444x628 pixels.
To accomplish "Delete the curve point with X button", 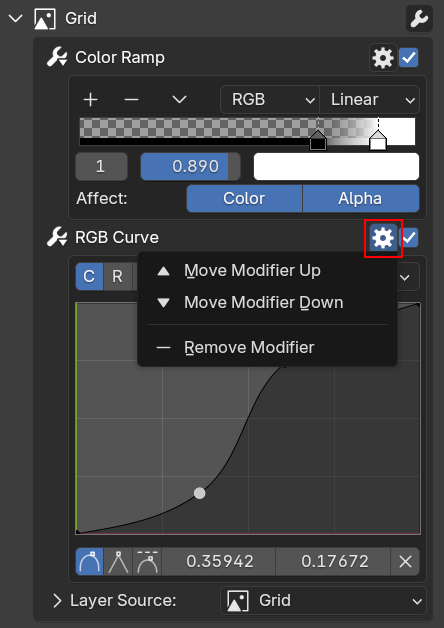I will pyautogui.click(x=405, y=562).
